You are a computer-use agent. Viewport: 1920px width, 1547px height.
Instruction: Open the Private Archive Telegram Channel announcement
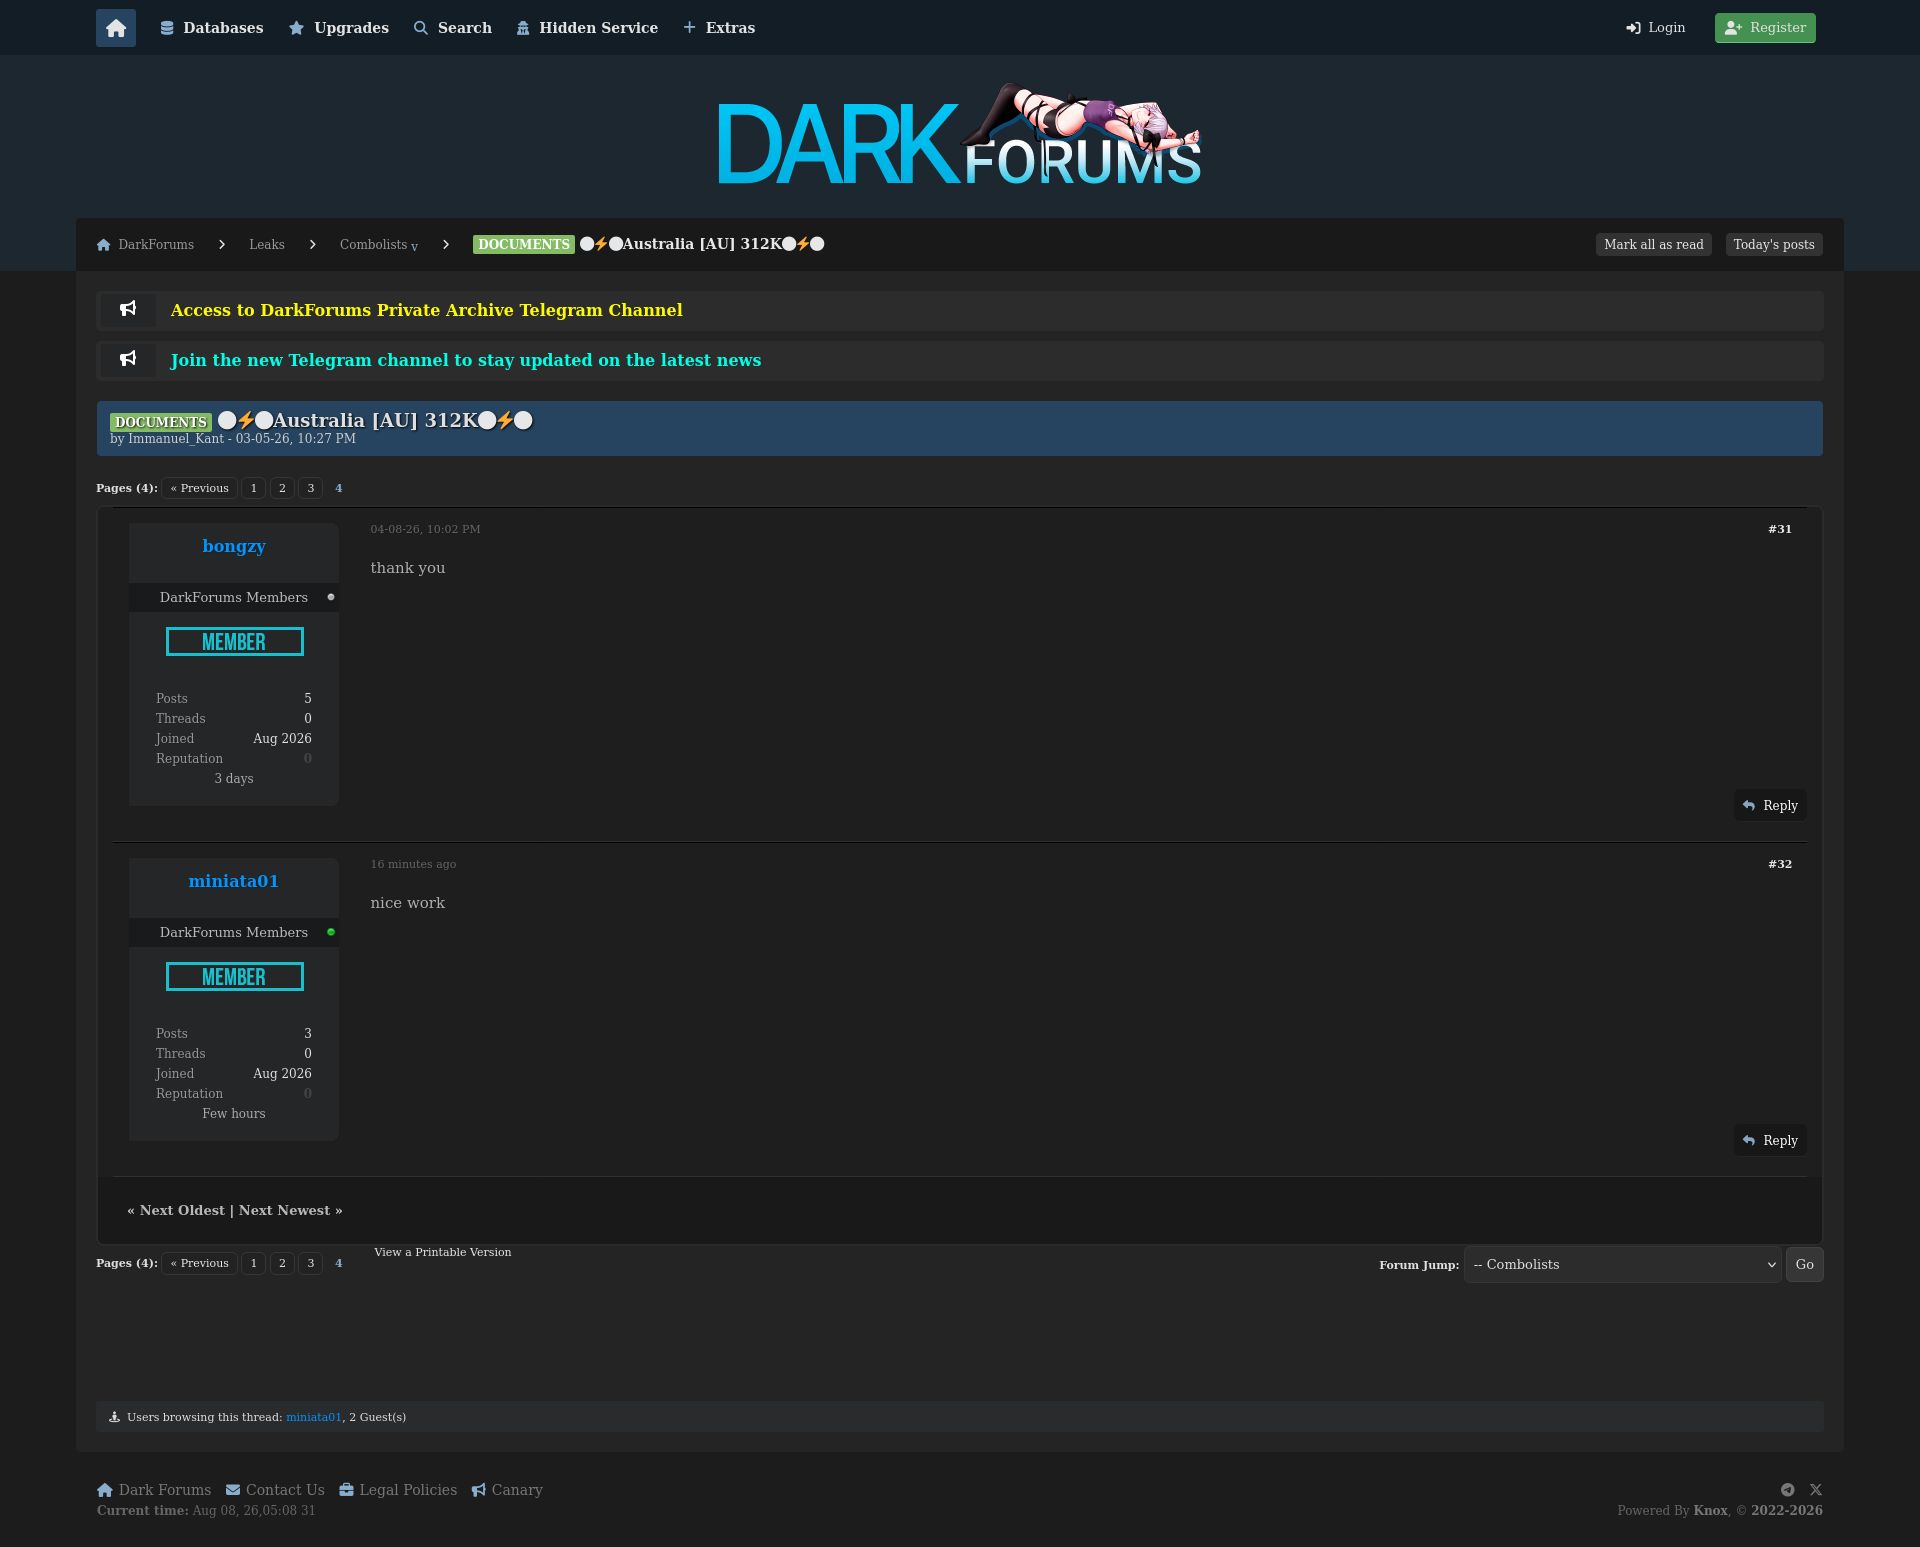(x=427, y=310)
